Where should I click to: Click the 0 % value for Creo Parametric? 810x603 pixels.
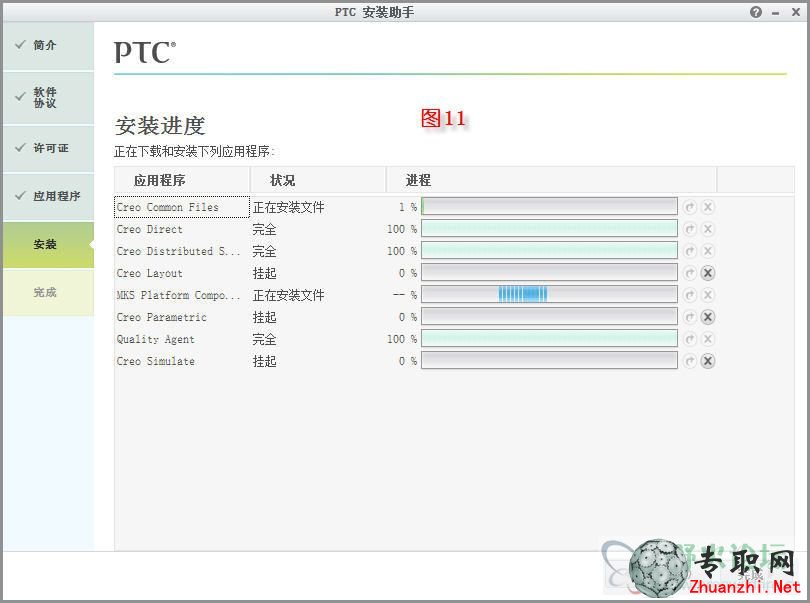(408, 317)
